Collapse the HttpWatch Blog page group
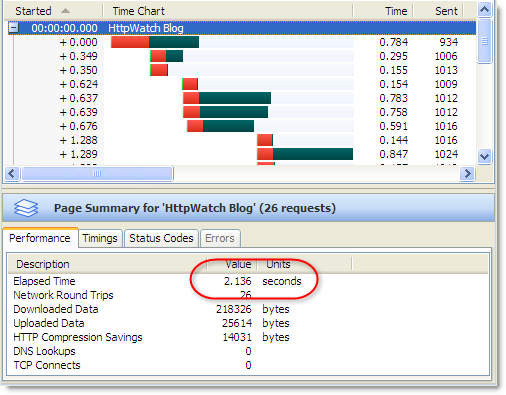506x395 pixels. point(13,28)
